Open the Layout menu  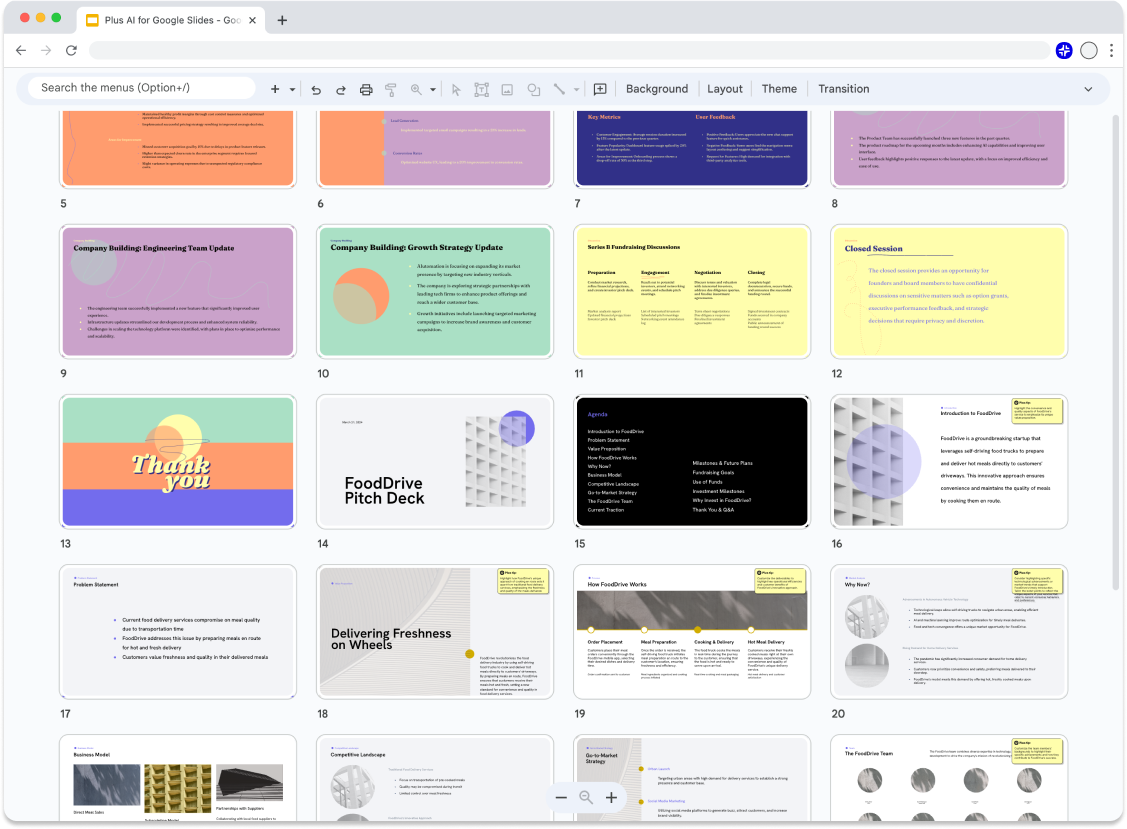pos(724,89)
